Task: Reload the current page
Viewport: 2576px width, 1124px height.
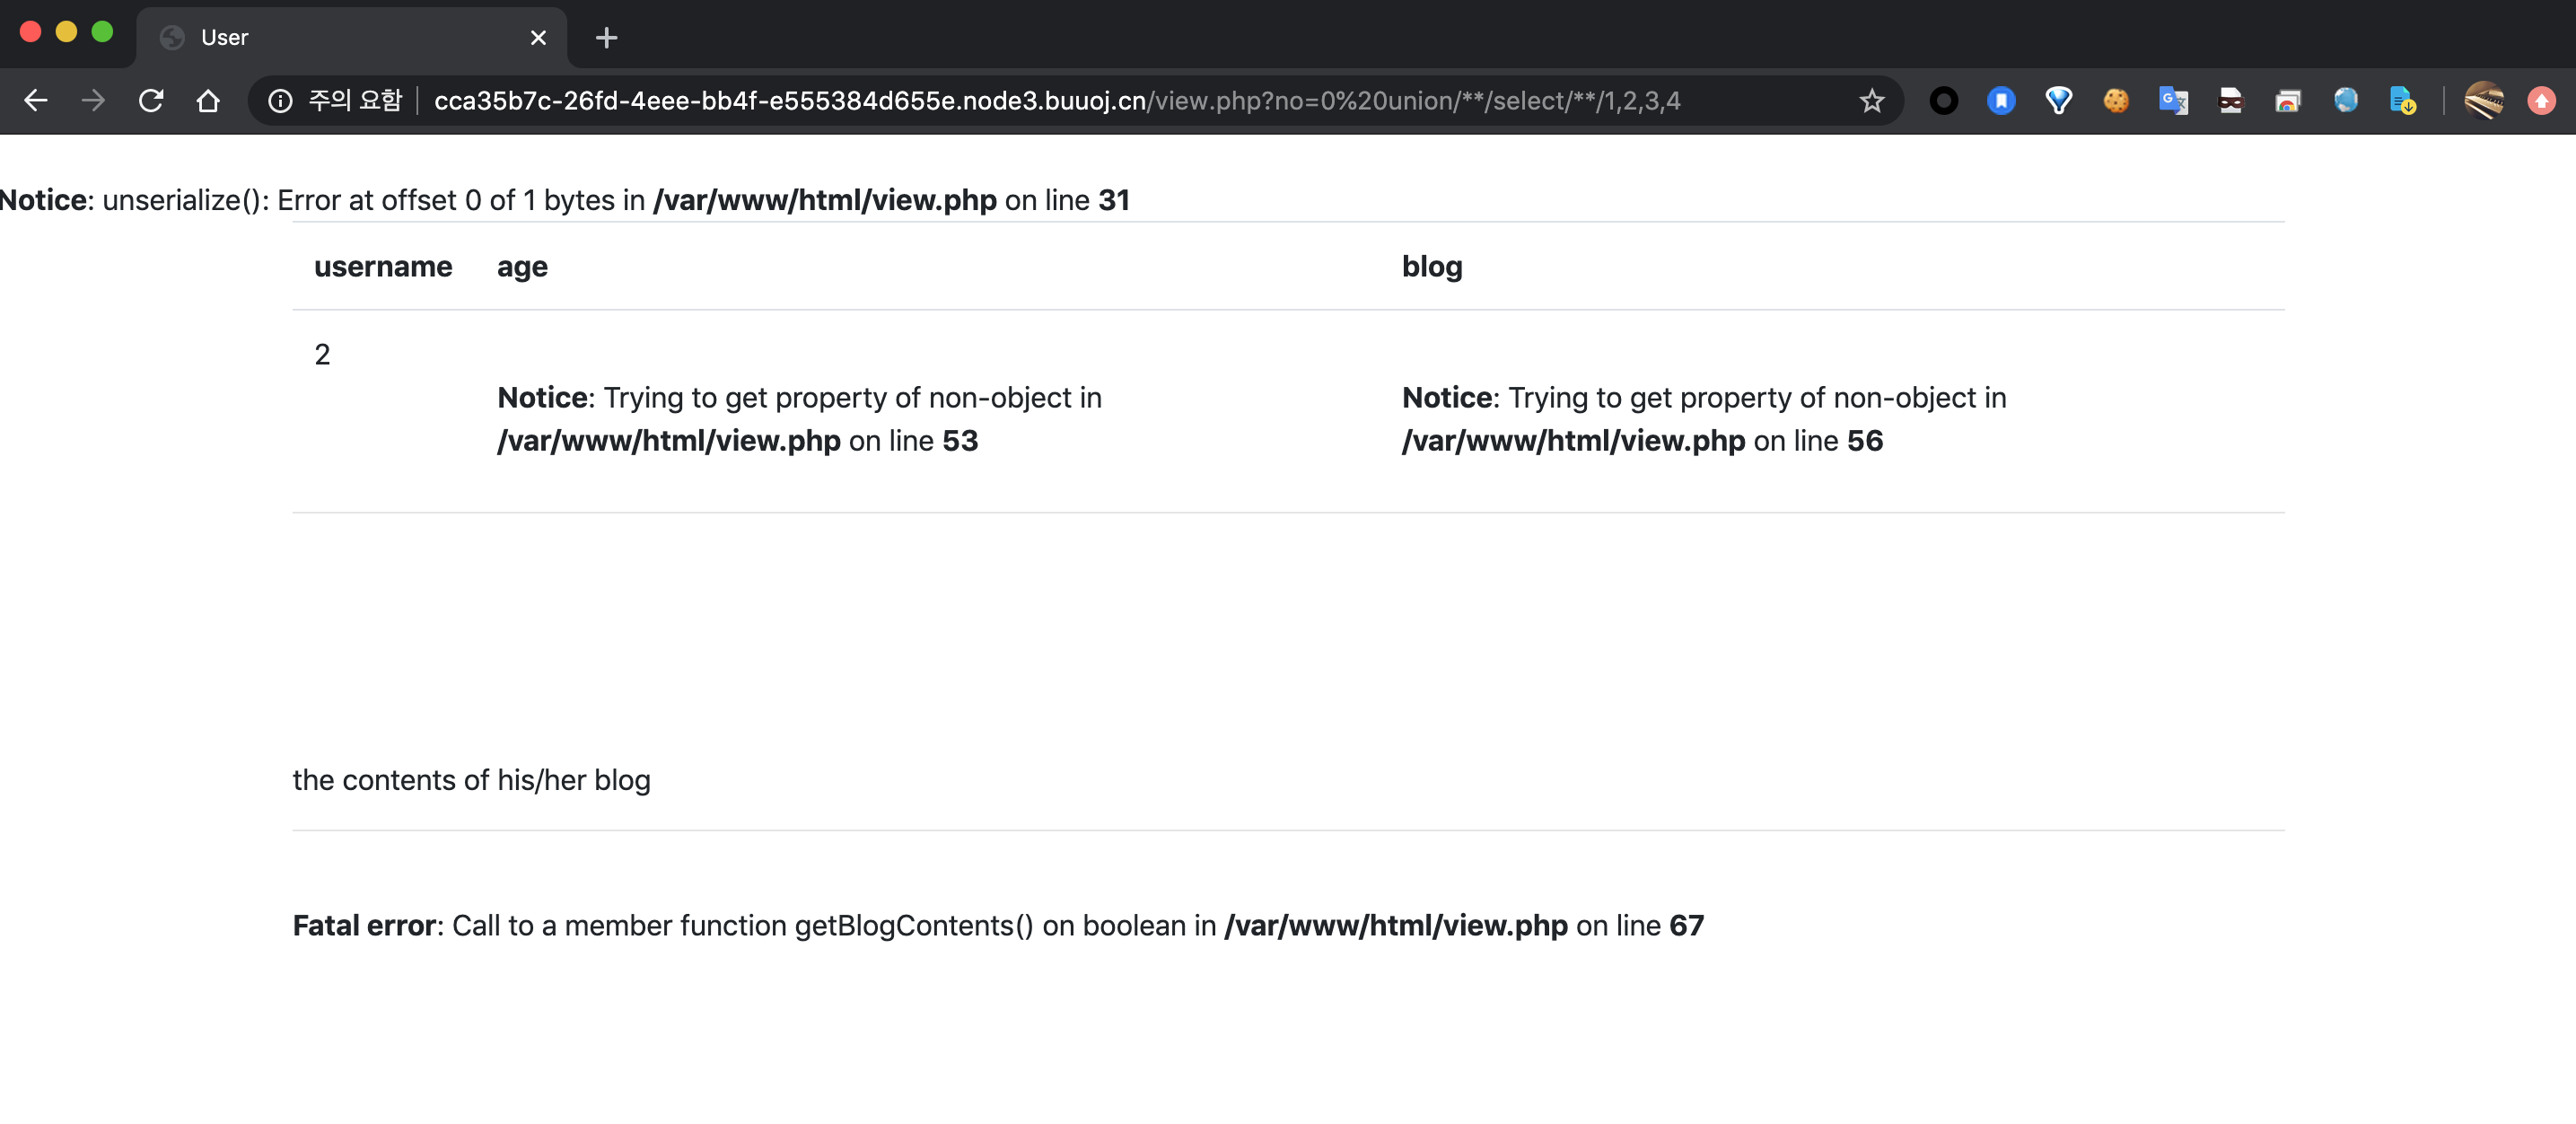Action: [151, 101]
